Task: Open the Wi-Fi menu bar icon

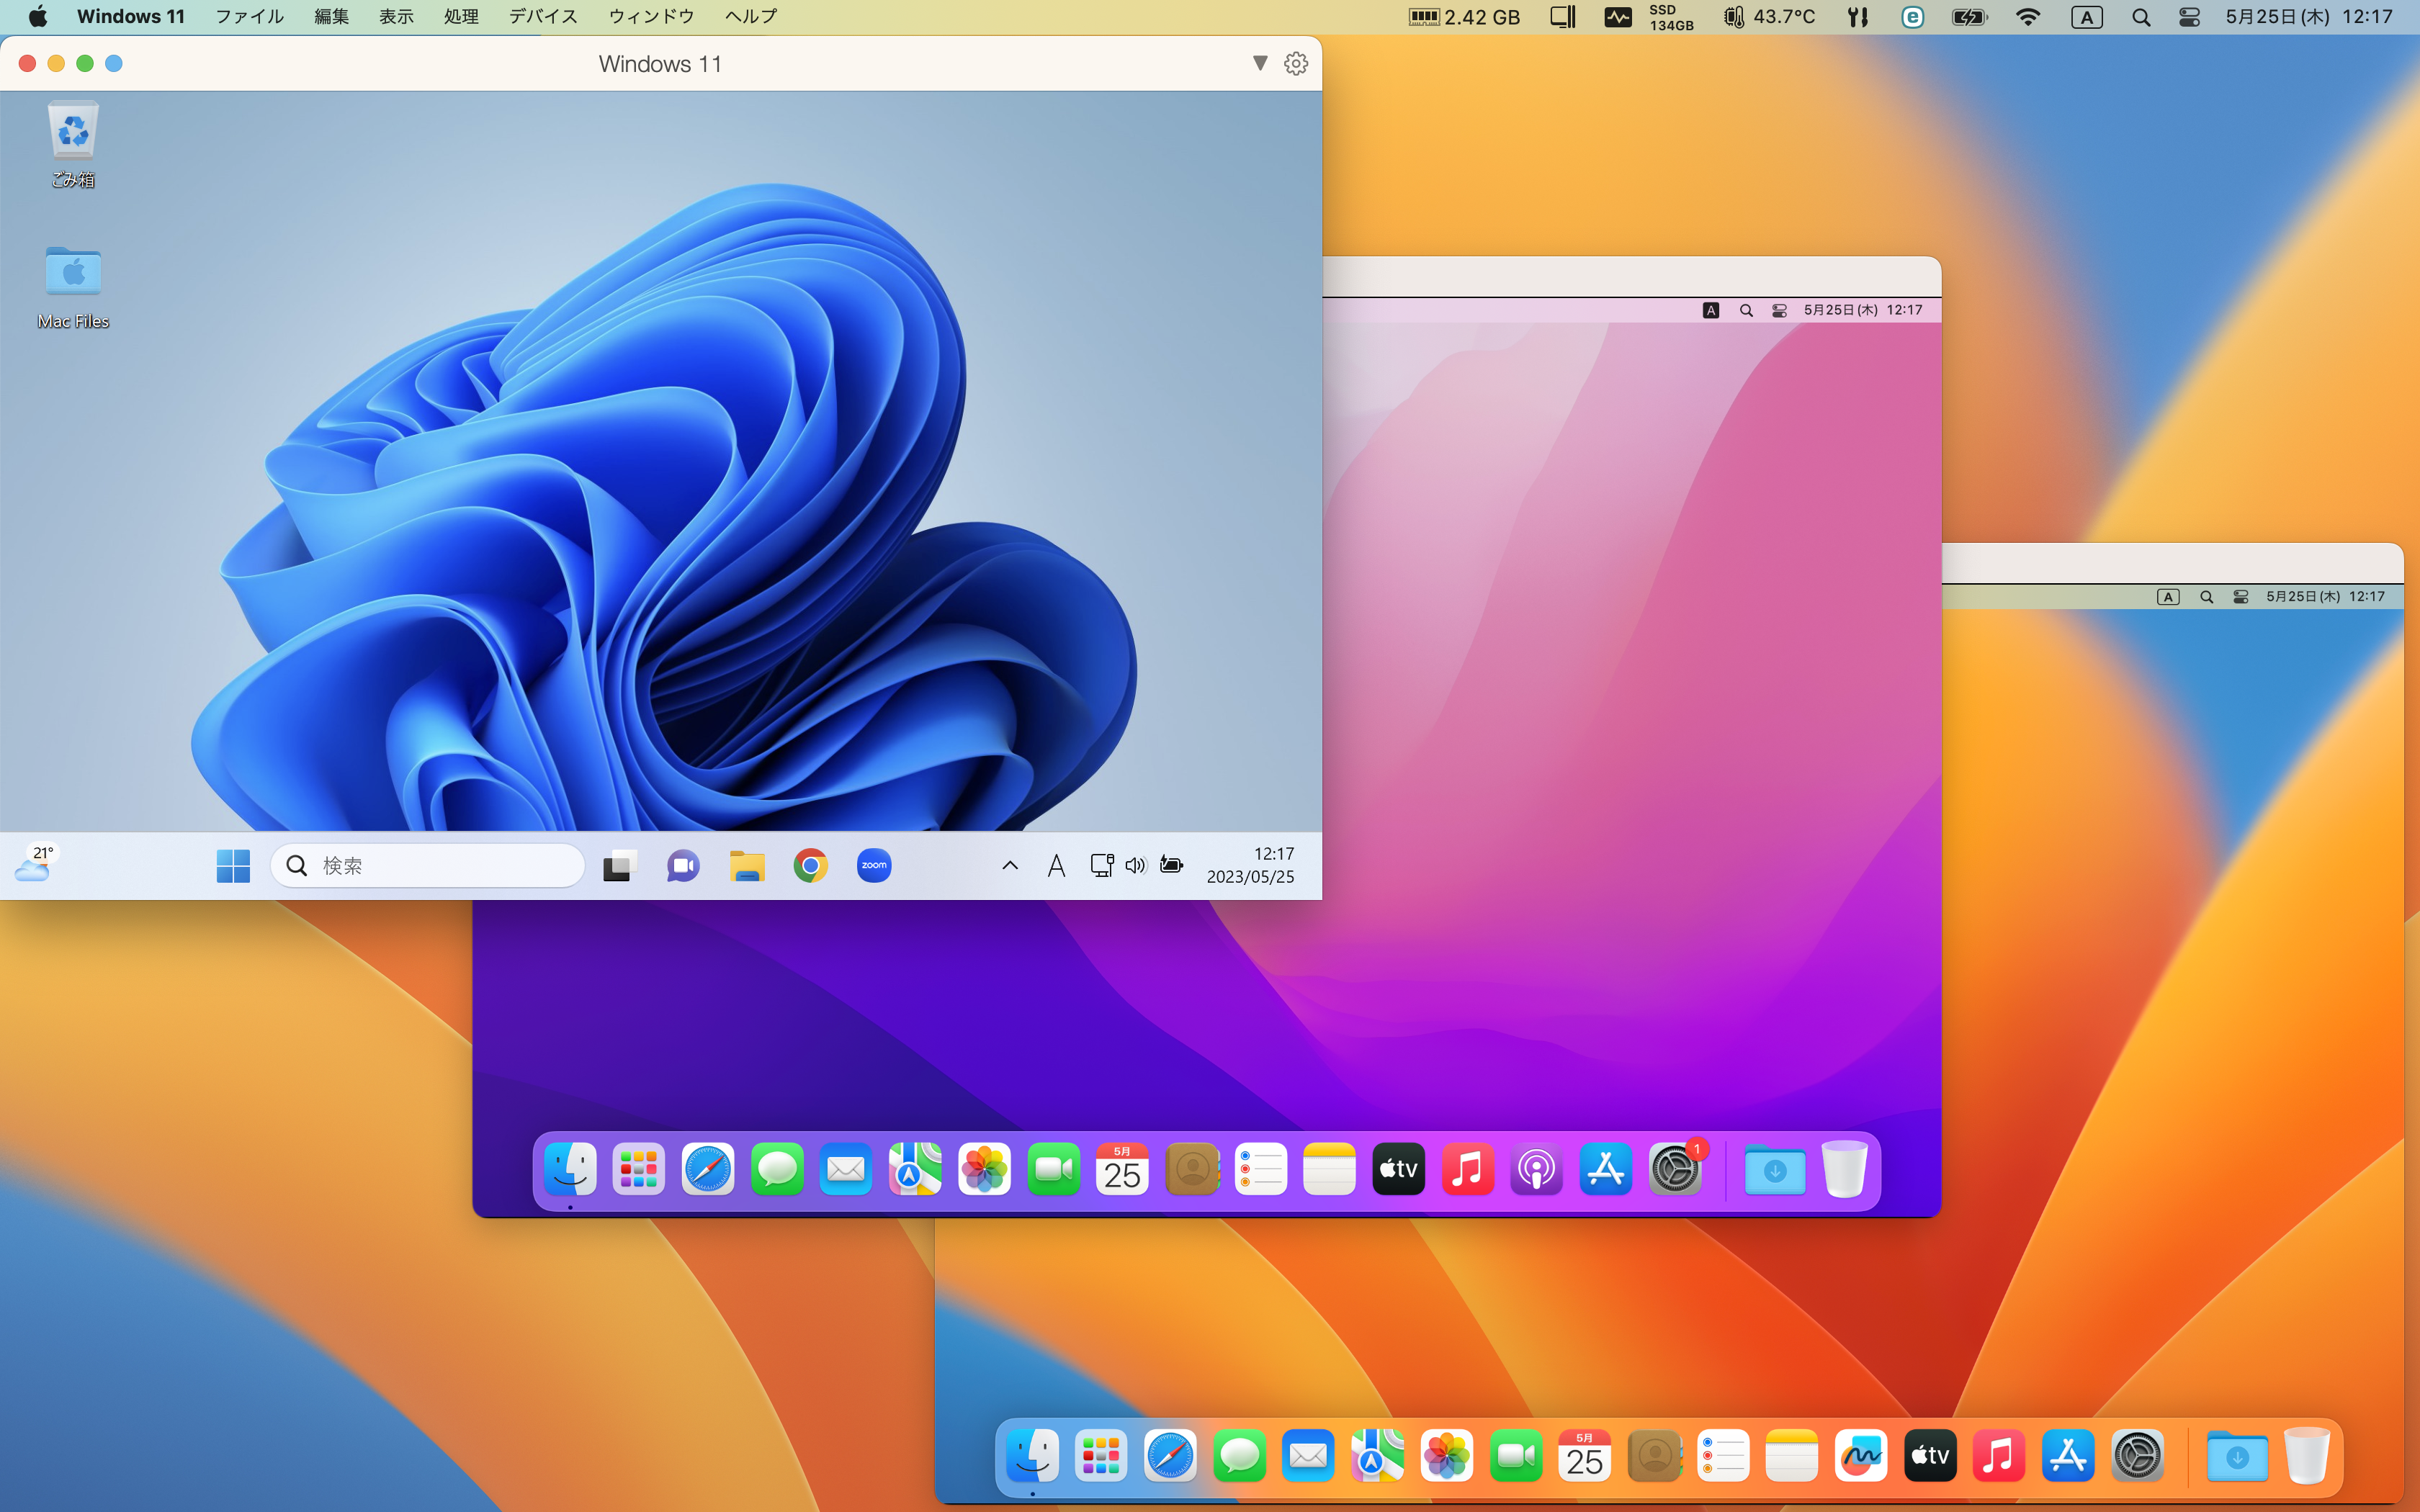Action: click(x=2028, y=17)
